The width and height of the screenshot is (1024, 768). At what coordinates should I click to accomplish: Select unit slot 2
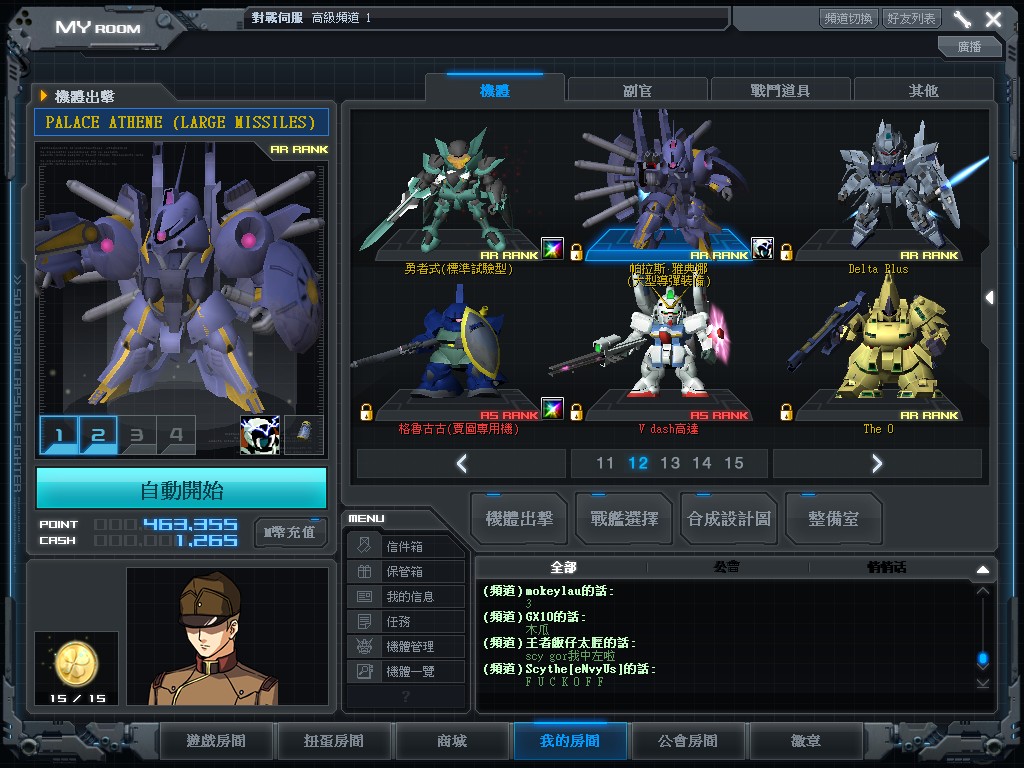click(x=98, y=435)
